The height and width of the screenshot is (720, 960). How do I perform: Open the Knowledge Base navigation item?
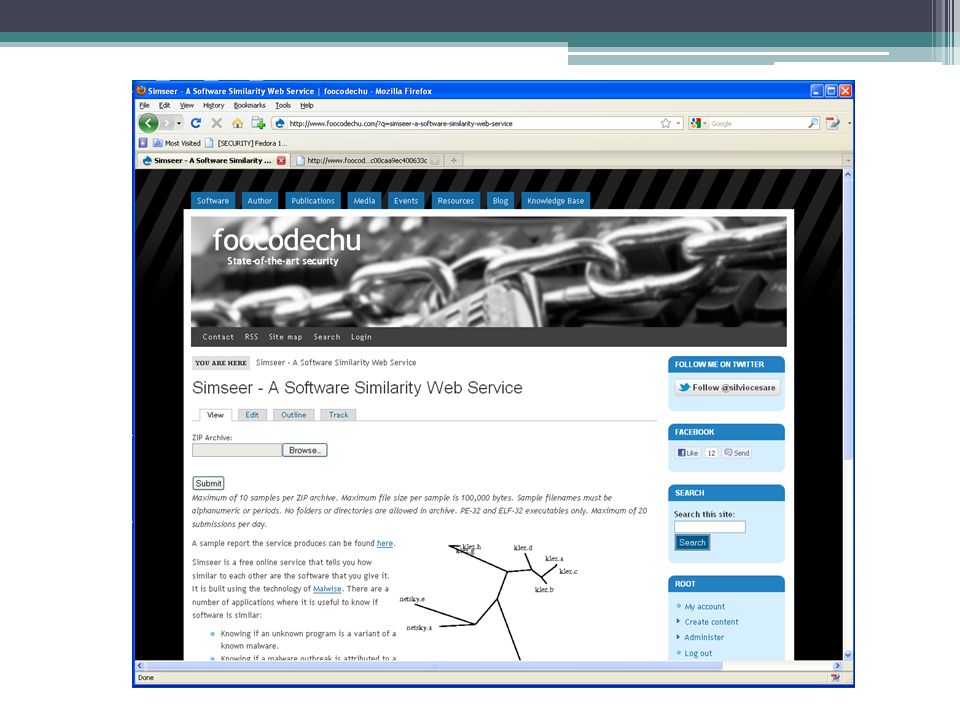pos(555,201)
